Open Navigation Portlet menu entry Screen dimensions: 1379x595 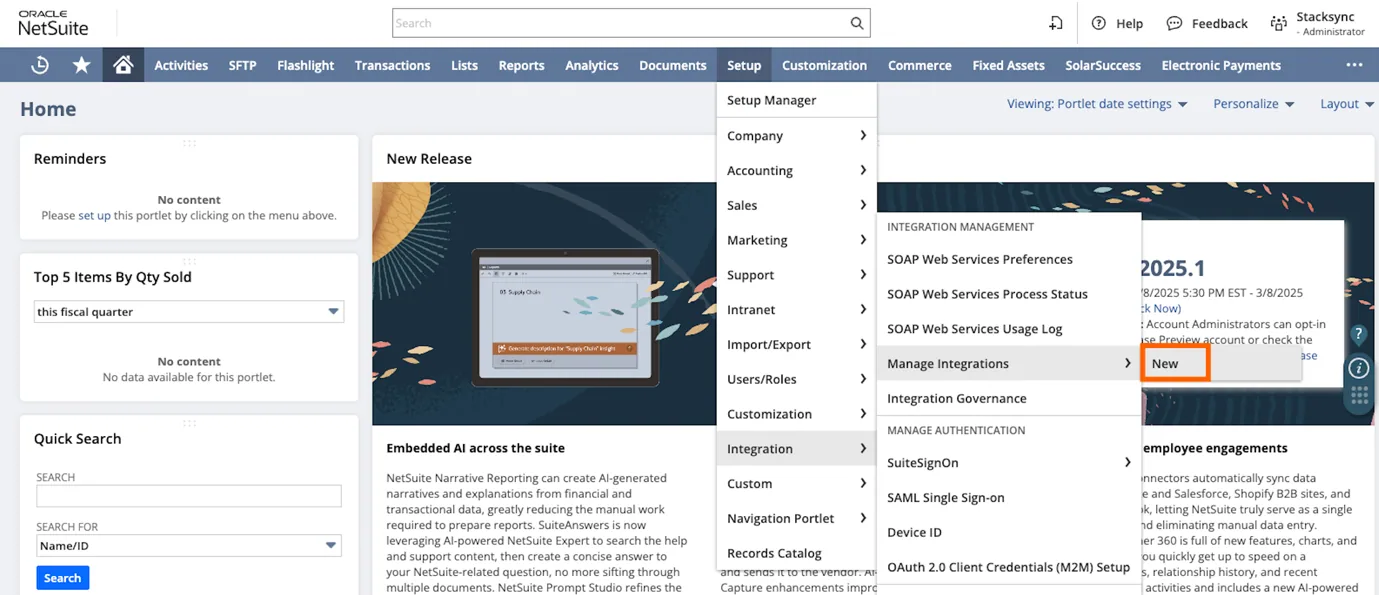coord(796,518)
